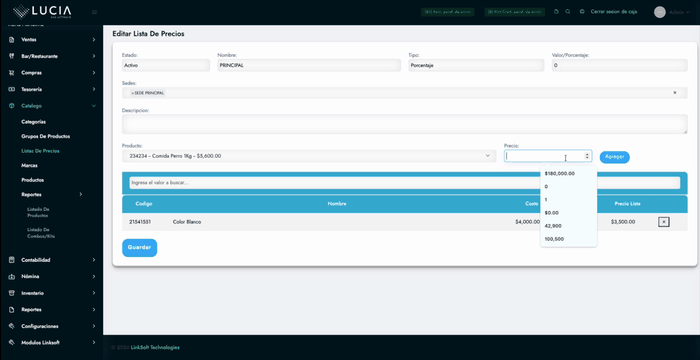
Task: Click the Contabilidad calendar icon
Action: coord(12,260)
